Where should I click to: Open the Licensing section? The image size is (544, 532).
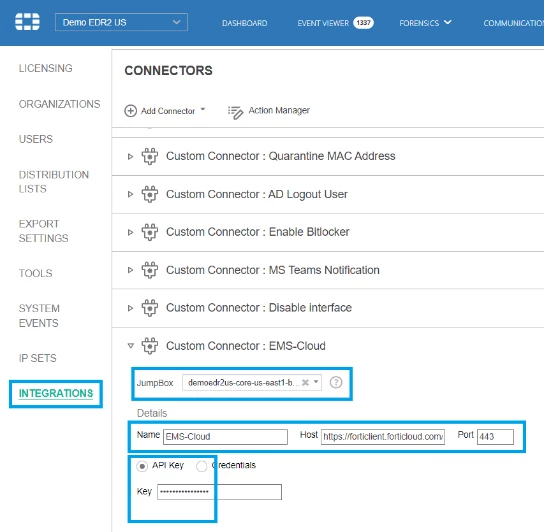[45, 68]
